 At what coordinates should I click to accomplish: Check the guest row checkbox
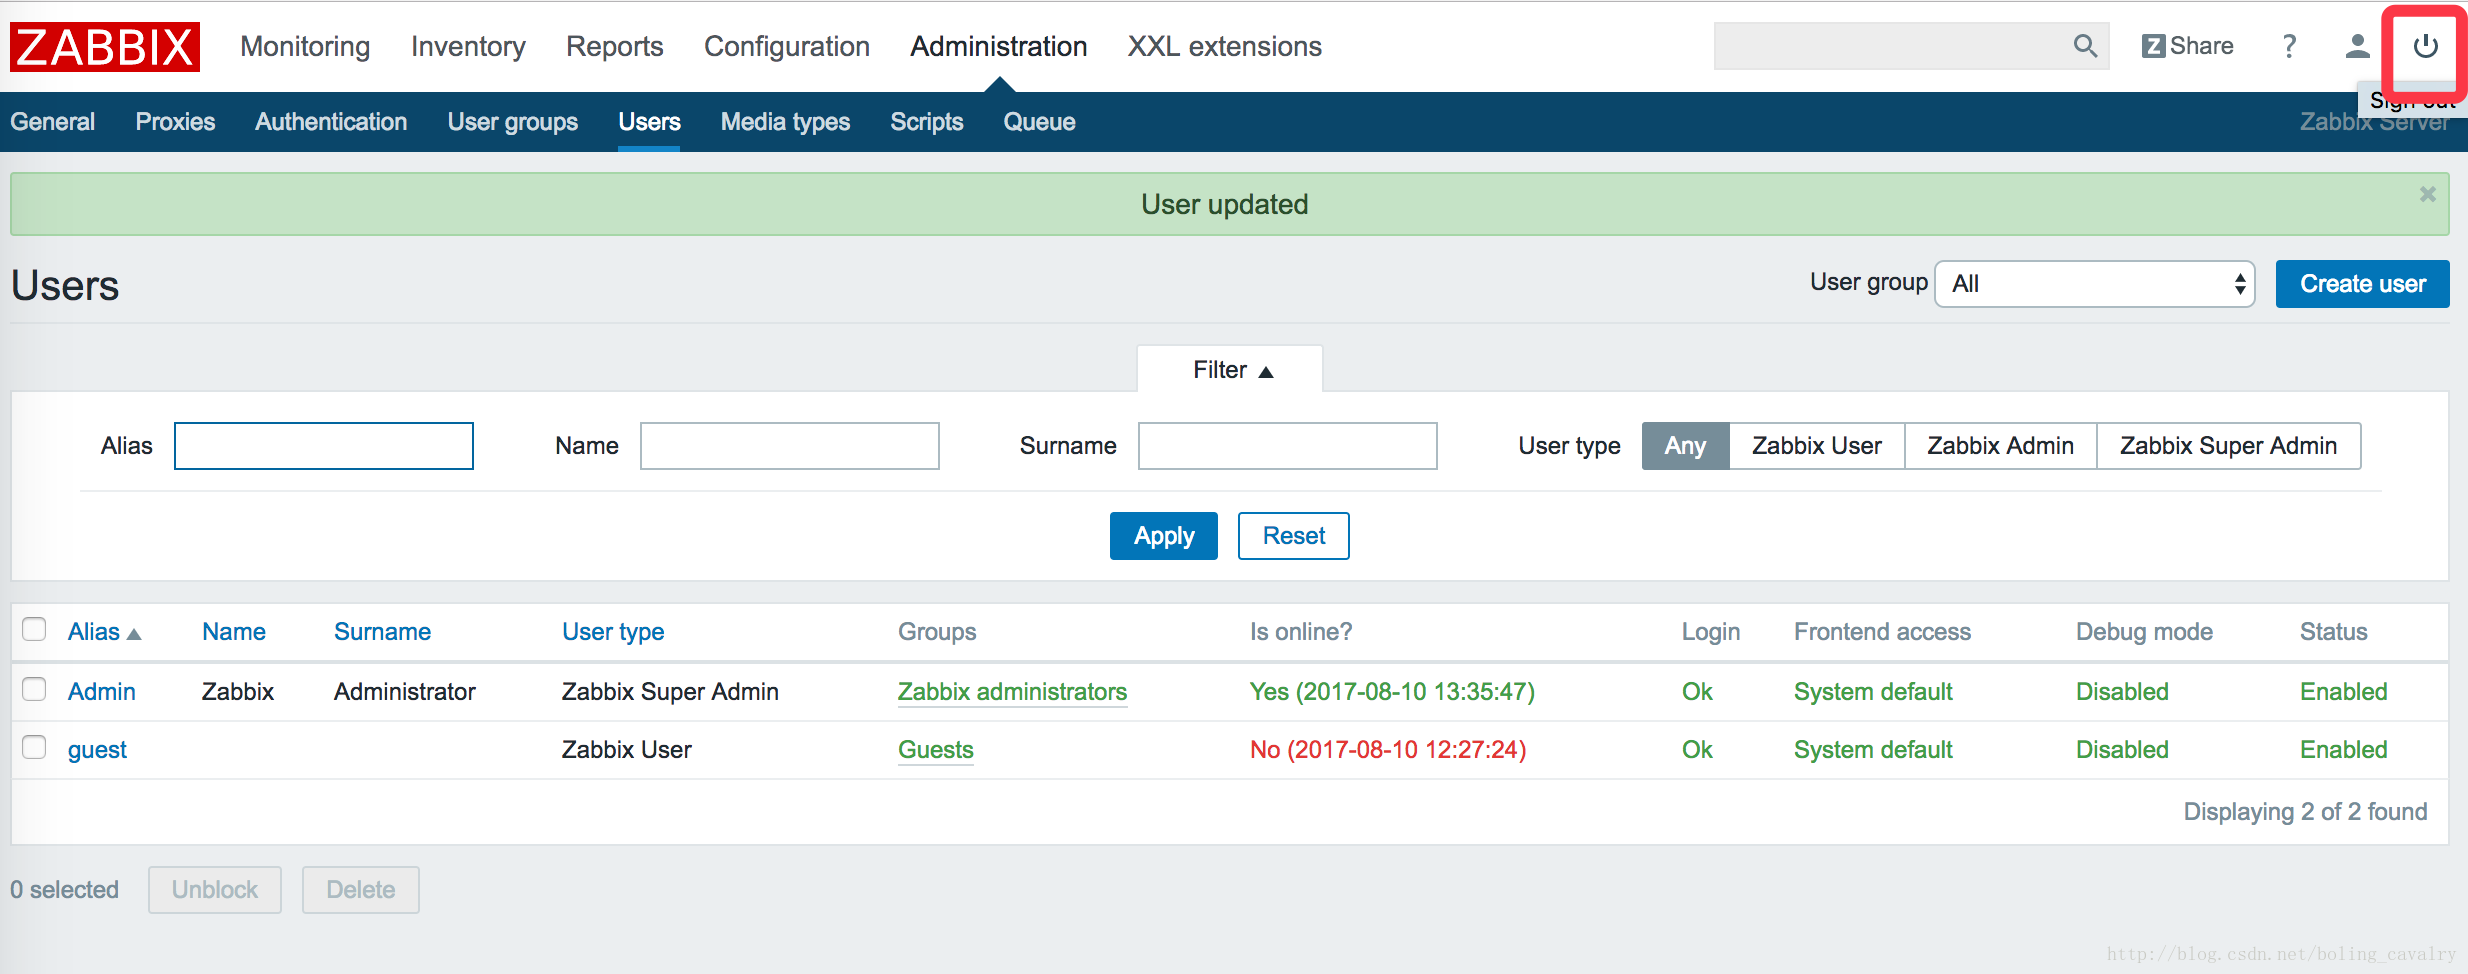[34, 747]
